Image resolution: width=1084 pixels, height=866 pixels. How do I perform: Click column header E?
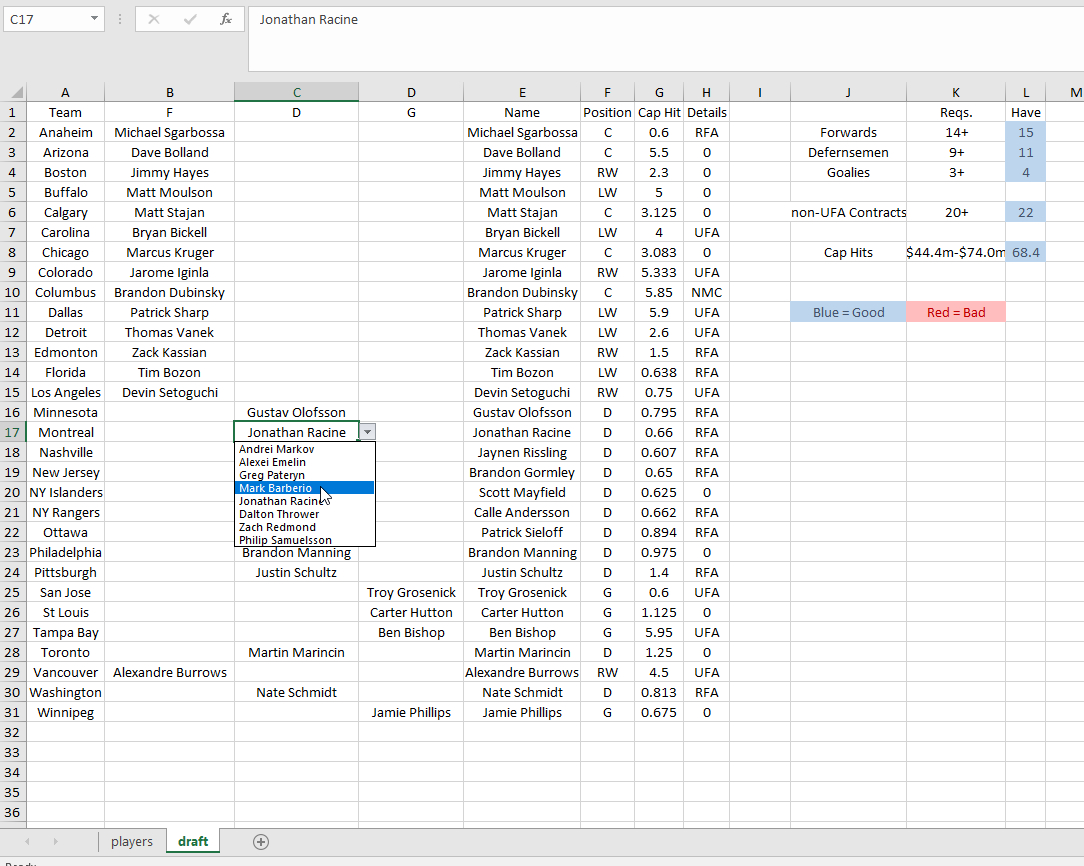pyautogui.click(x=522, y=93)
